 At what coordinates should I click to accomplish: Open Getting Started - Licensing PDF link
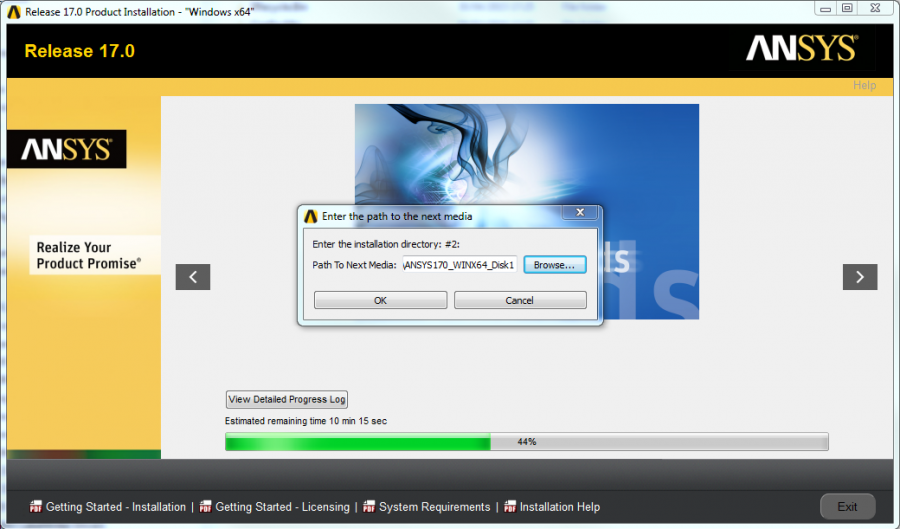click(x=282, y=507)
